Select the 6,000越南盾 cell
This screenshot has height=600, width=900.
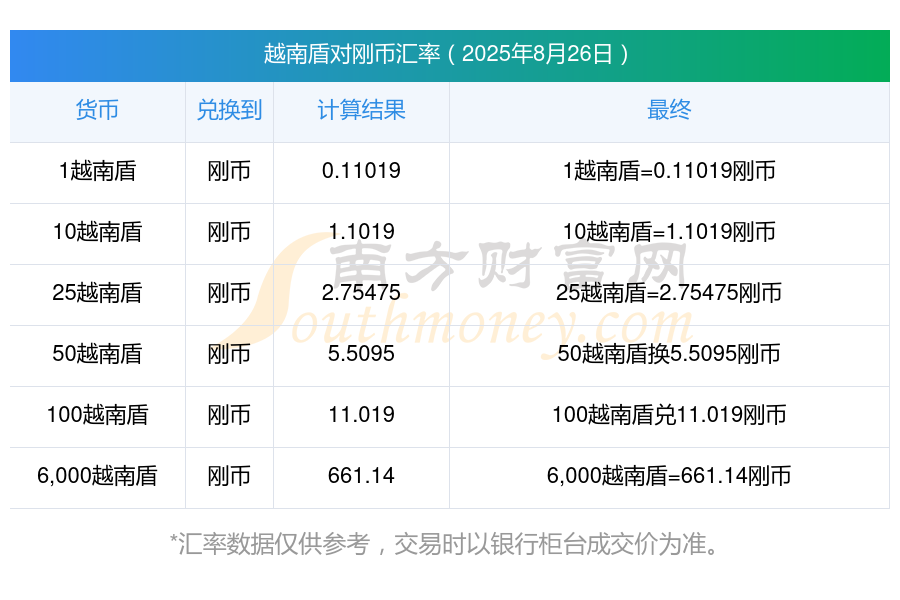[97, 476]
